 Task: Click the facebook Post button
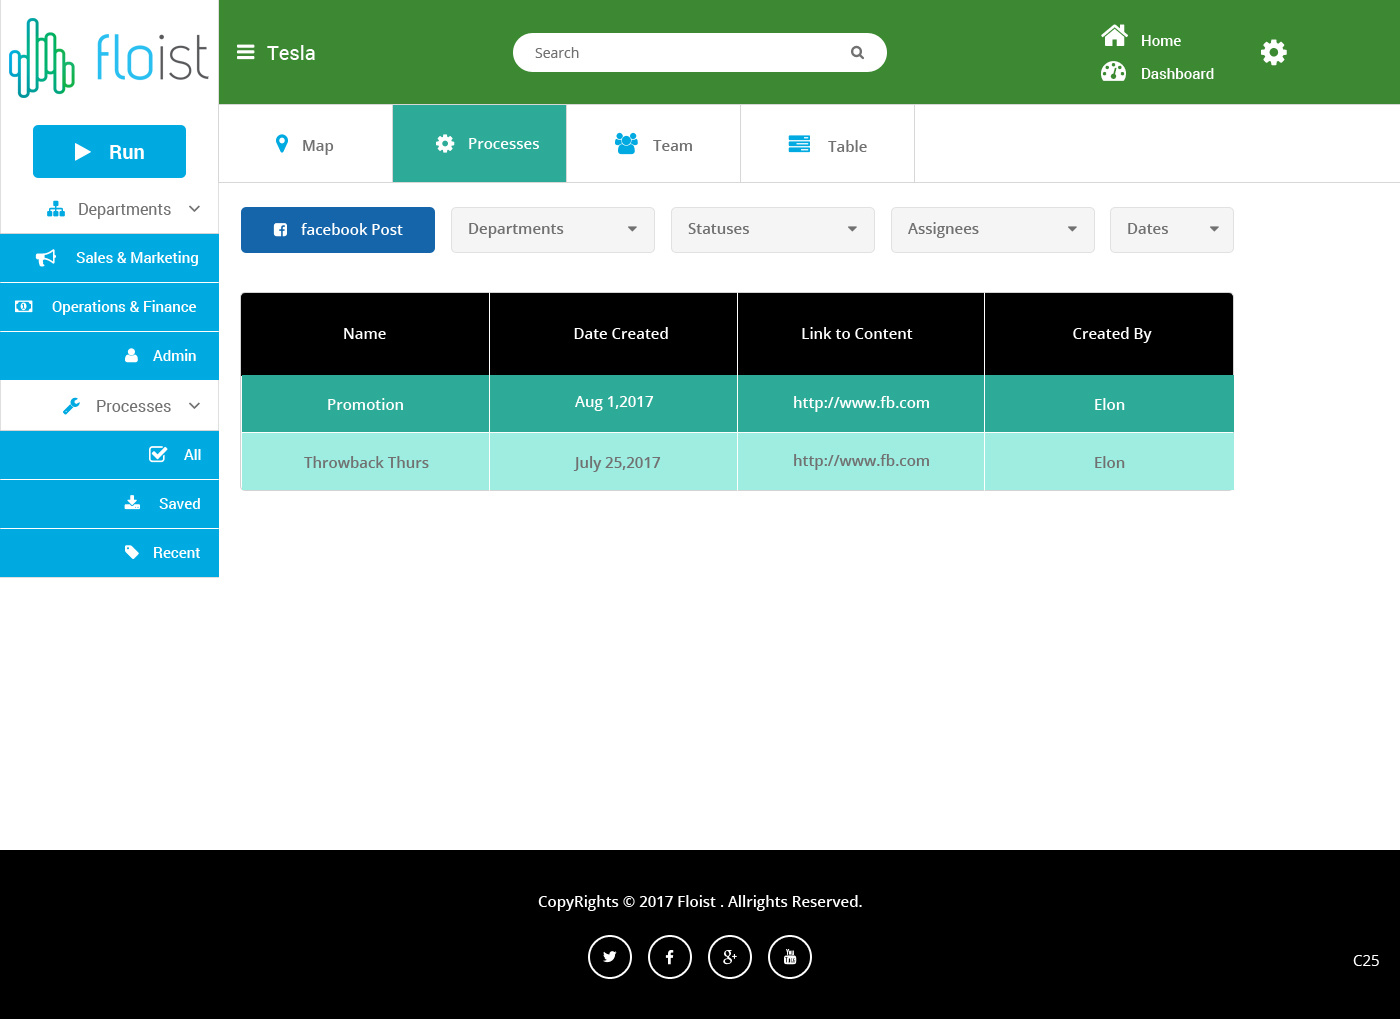pos(338,230)
